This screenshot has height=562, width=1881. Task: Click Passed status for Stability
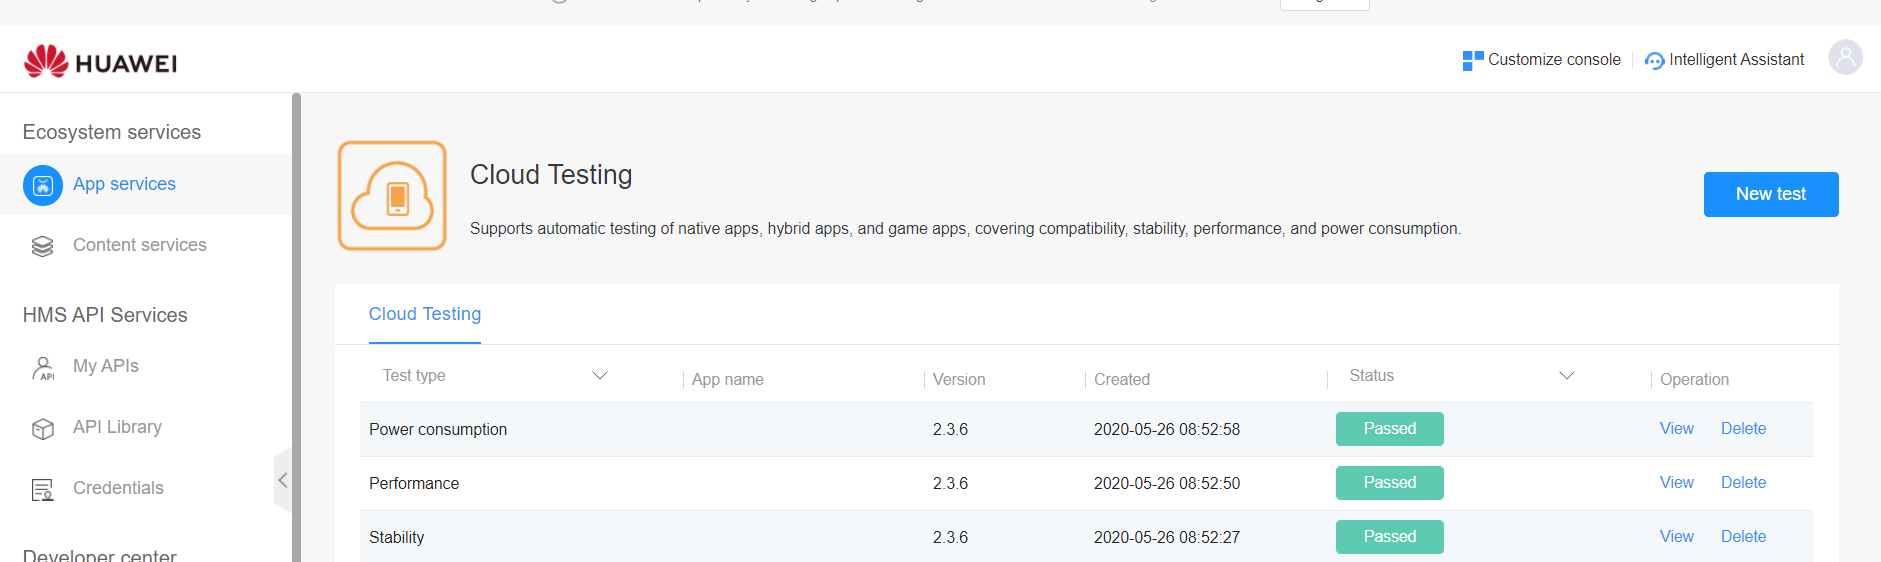1390,536
